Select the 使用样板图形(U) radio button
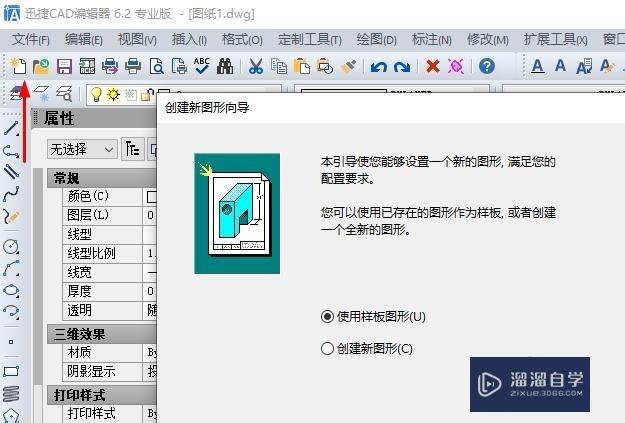625x423 pixels. pyautogui.click(x=327, y=317)
